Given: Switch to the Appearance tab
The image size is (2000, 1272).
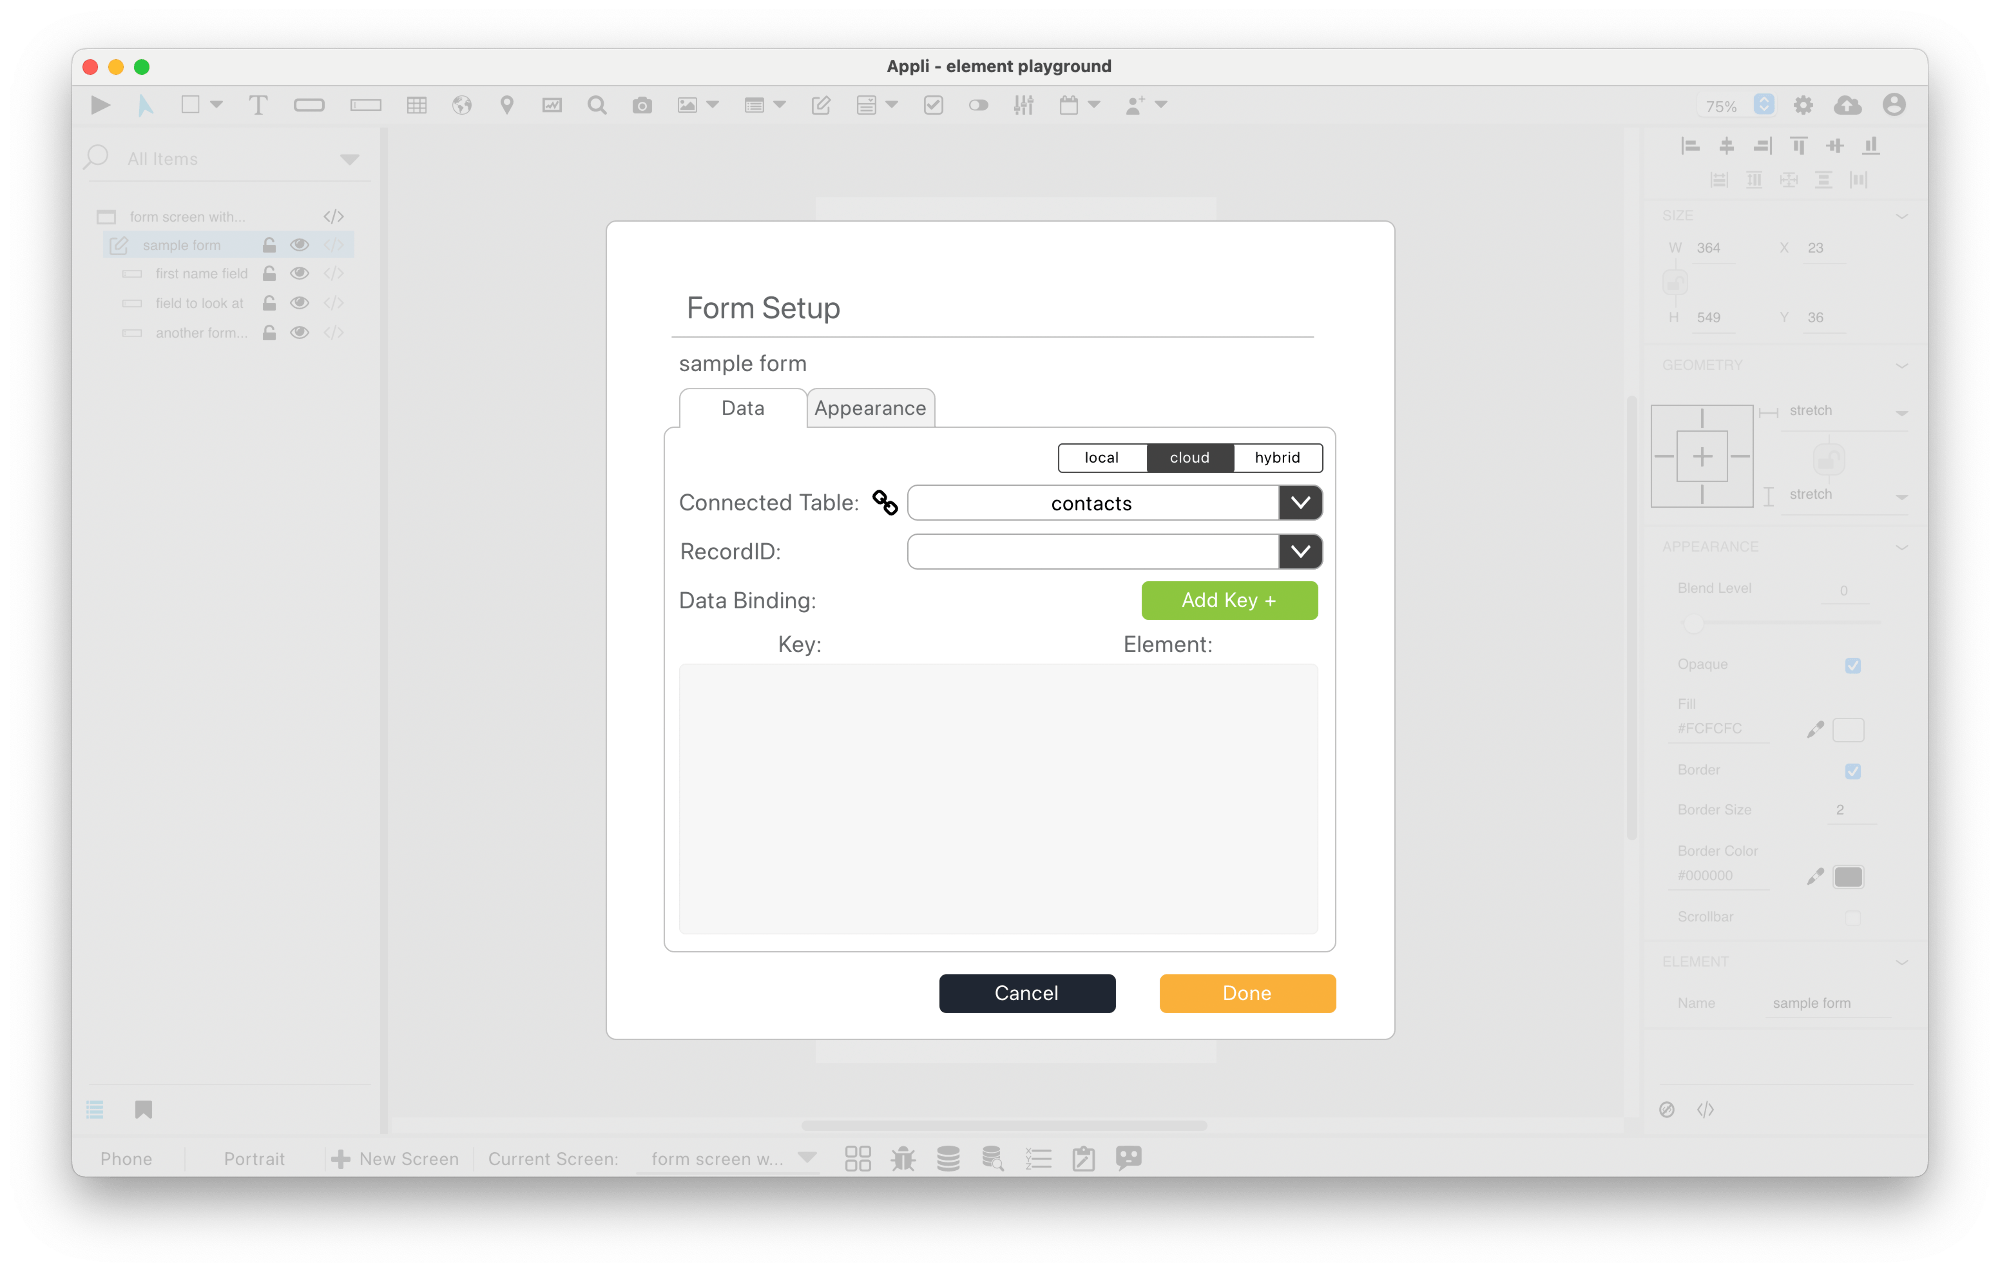Looking at the screenshot, I should [x=870, y=408].
